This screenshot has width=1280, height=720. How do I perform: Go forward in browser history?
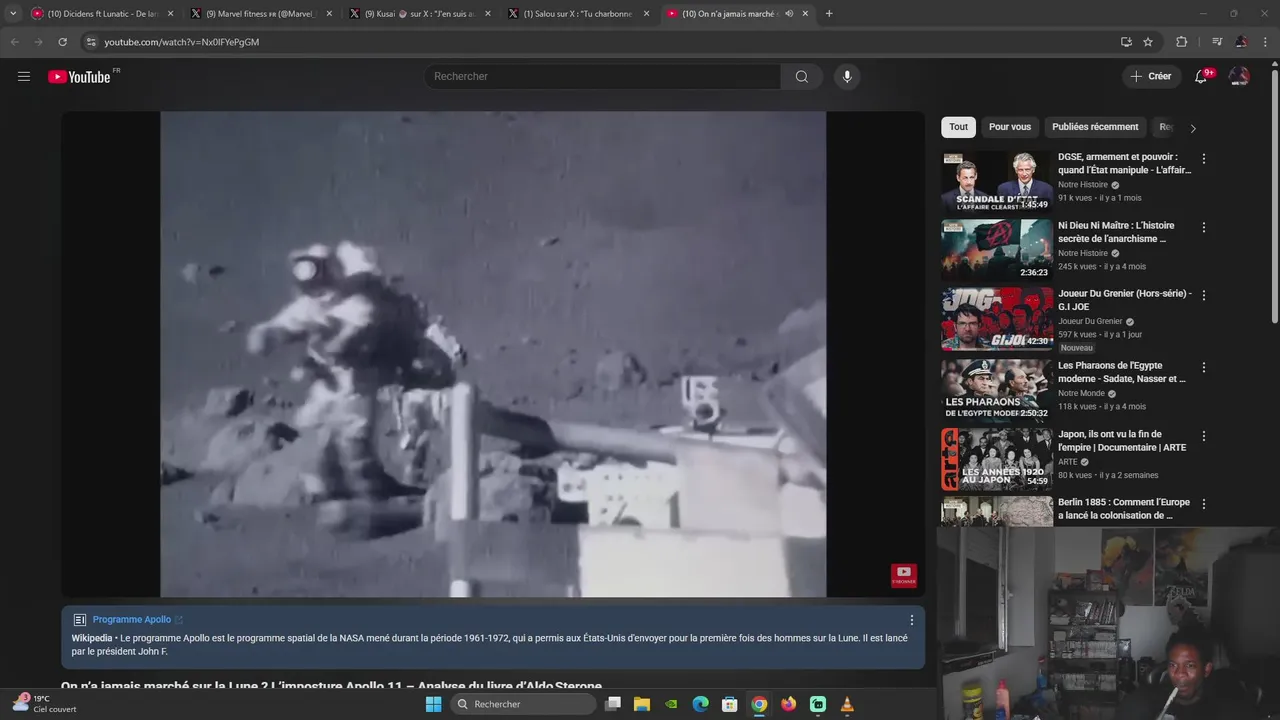tap(38, 42)
